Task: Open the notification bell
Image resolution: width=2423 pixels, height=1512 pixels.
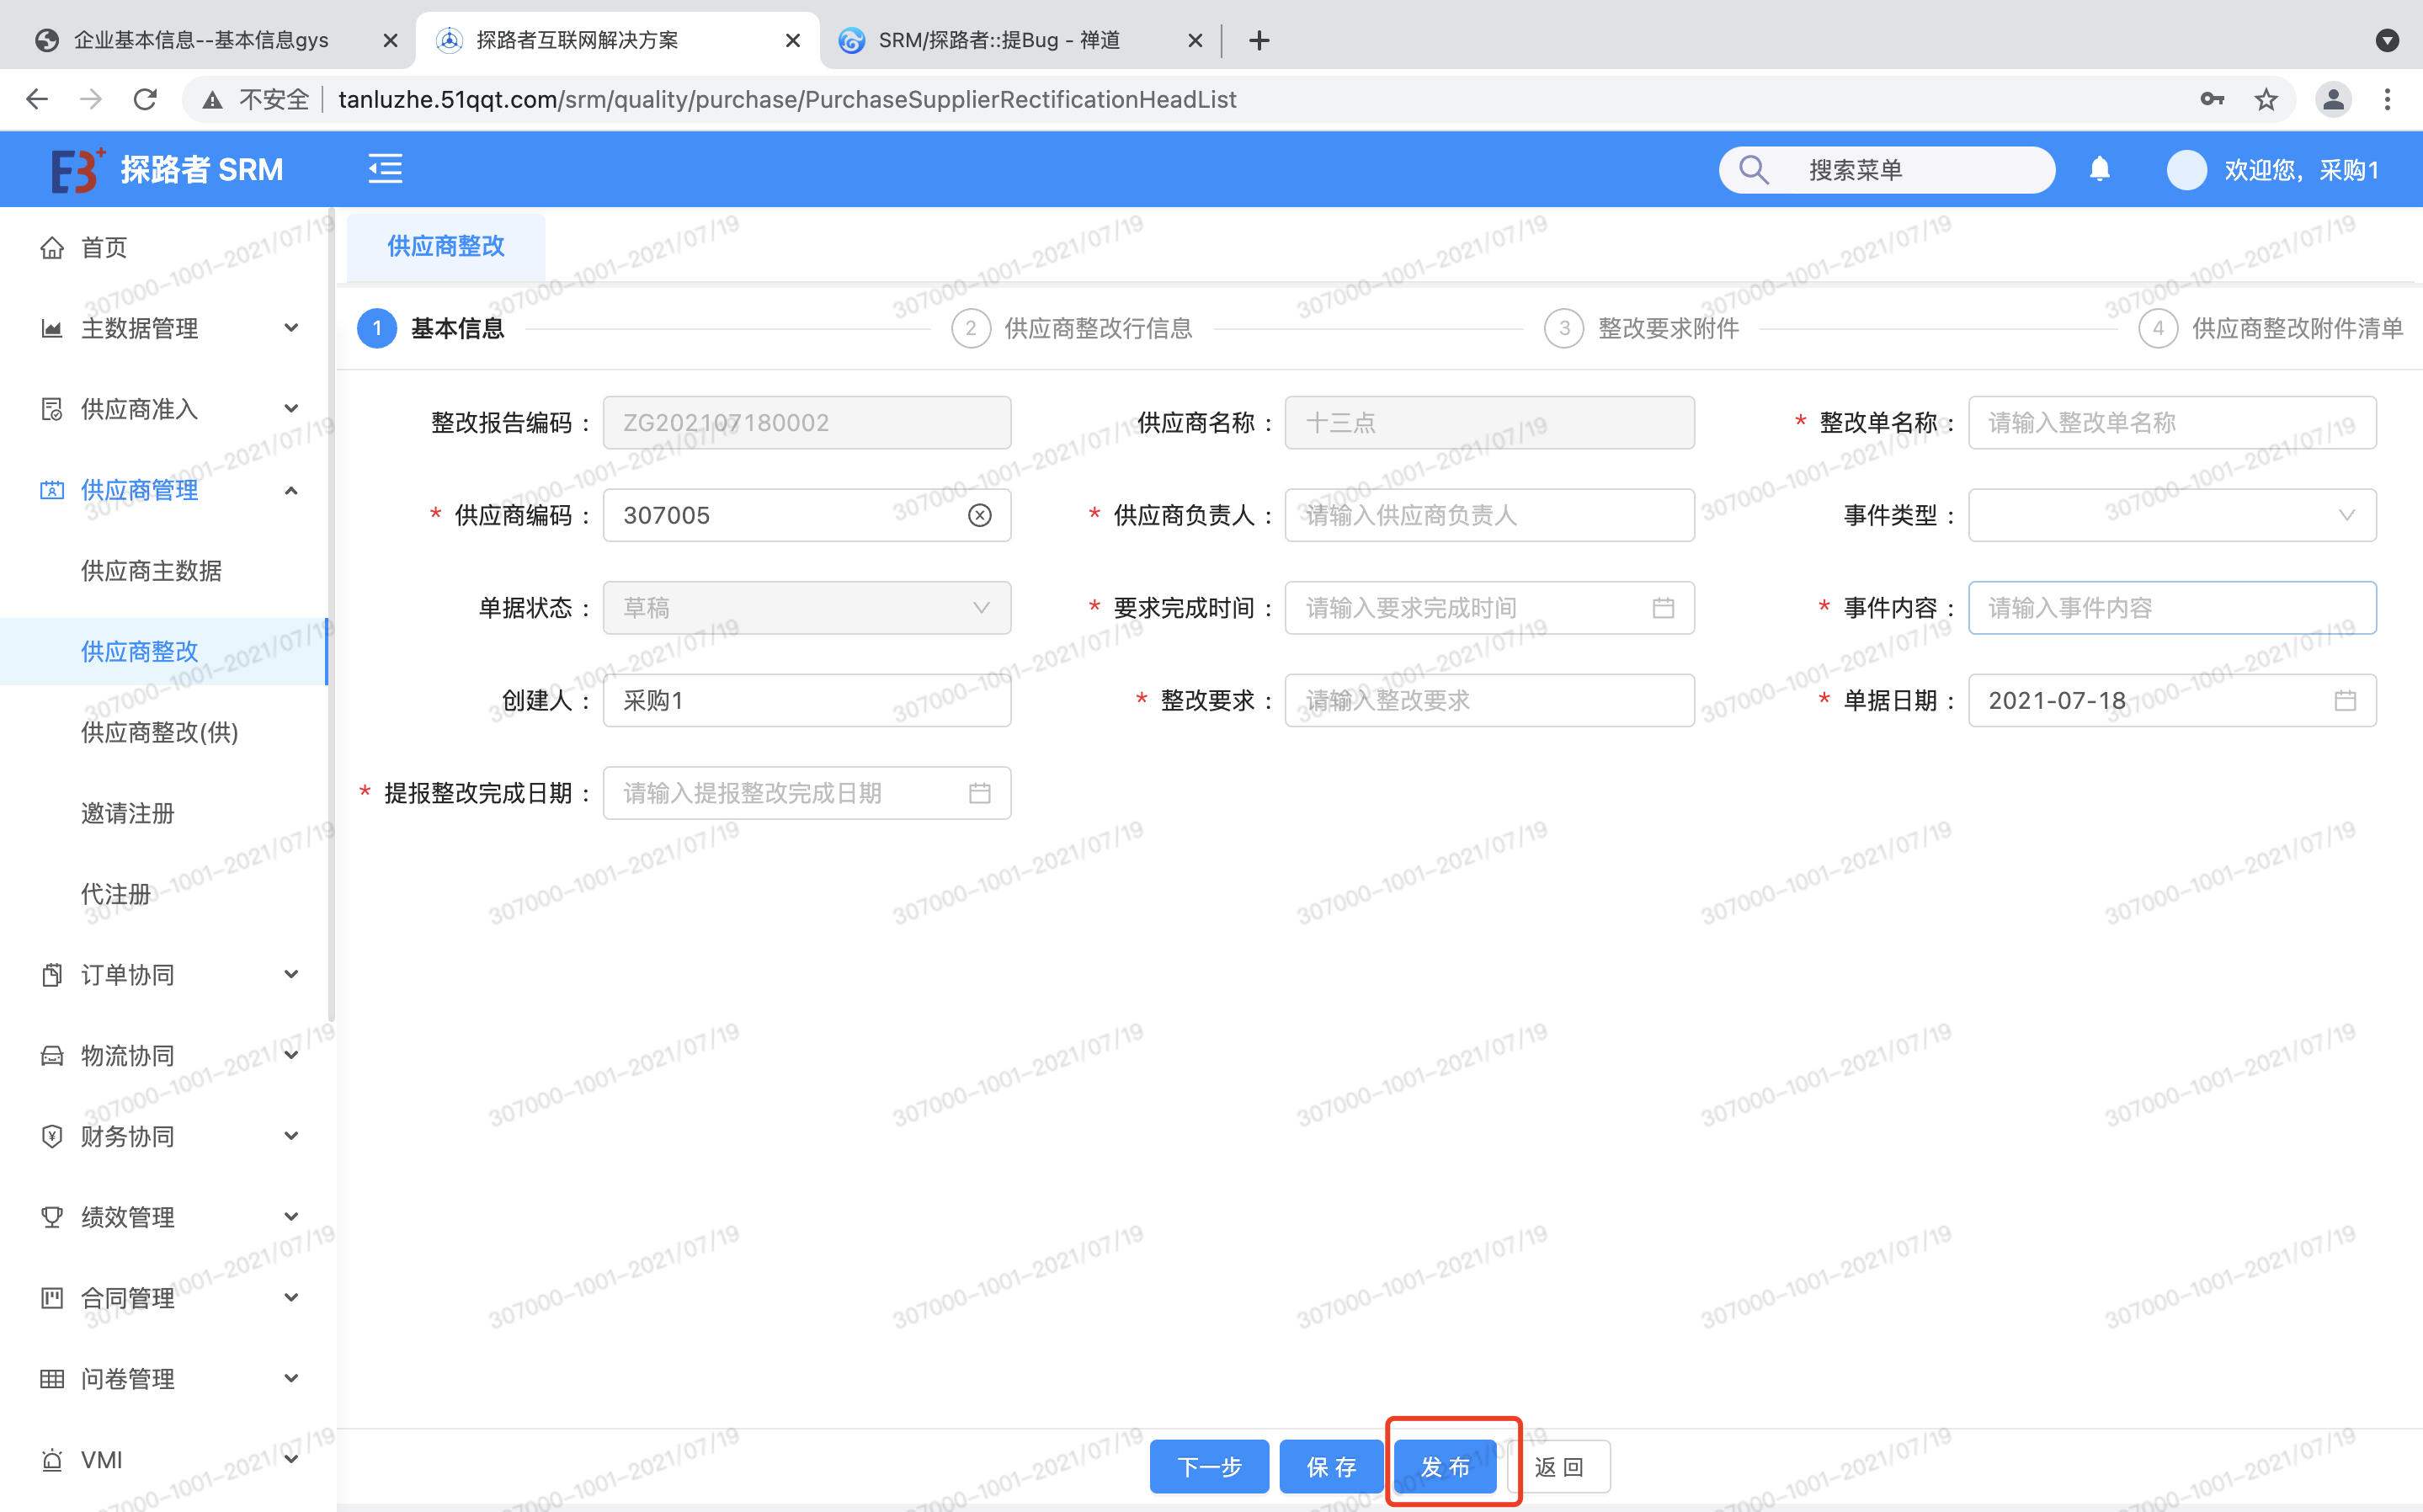Action: (2099, 169)
